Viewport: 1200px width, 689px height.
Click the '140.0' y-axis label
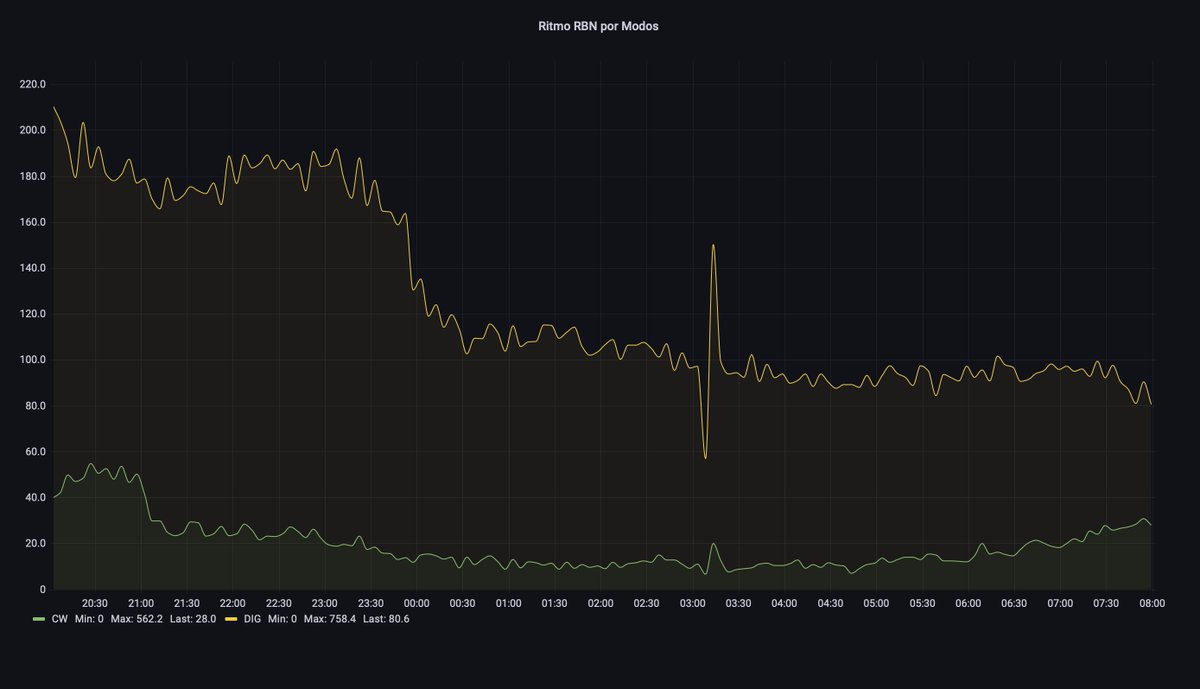click(33, 268)
